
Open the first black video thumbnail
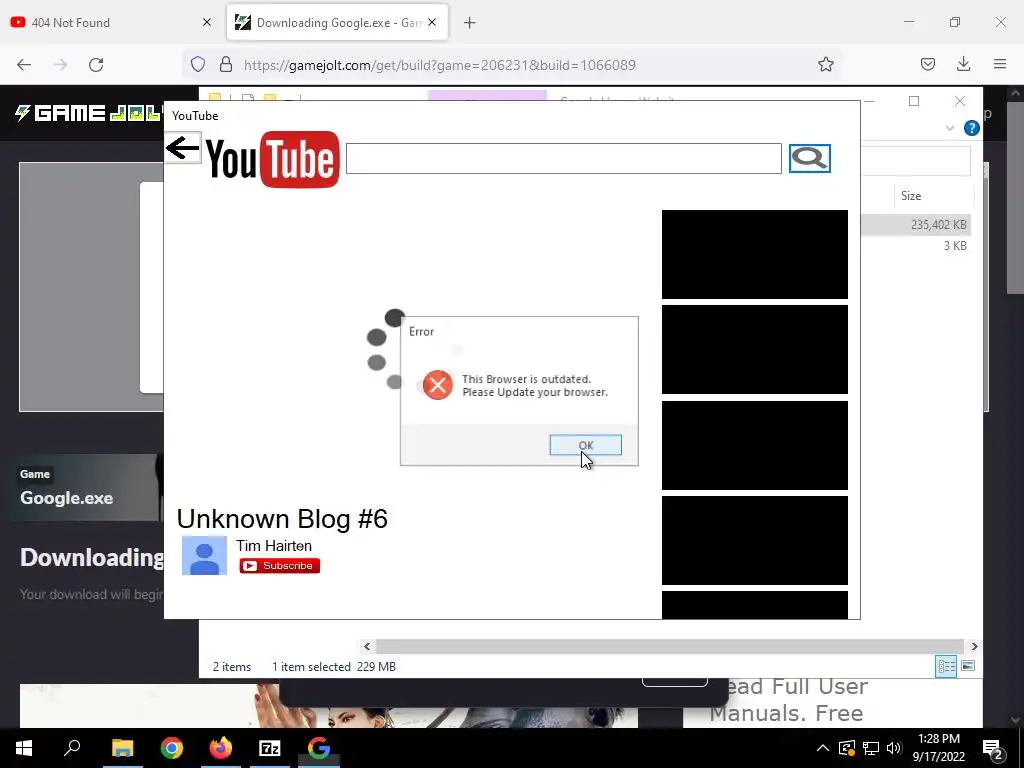point(755,255)
